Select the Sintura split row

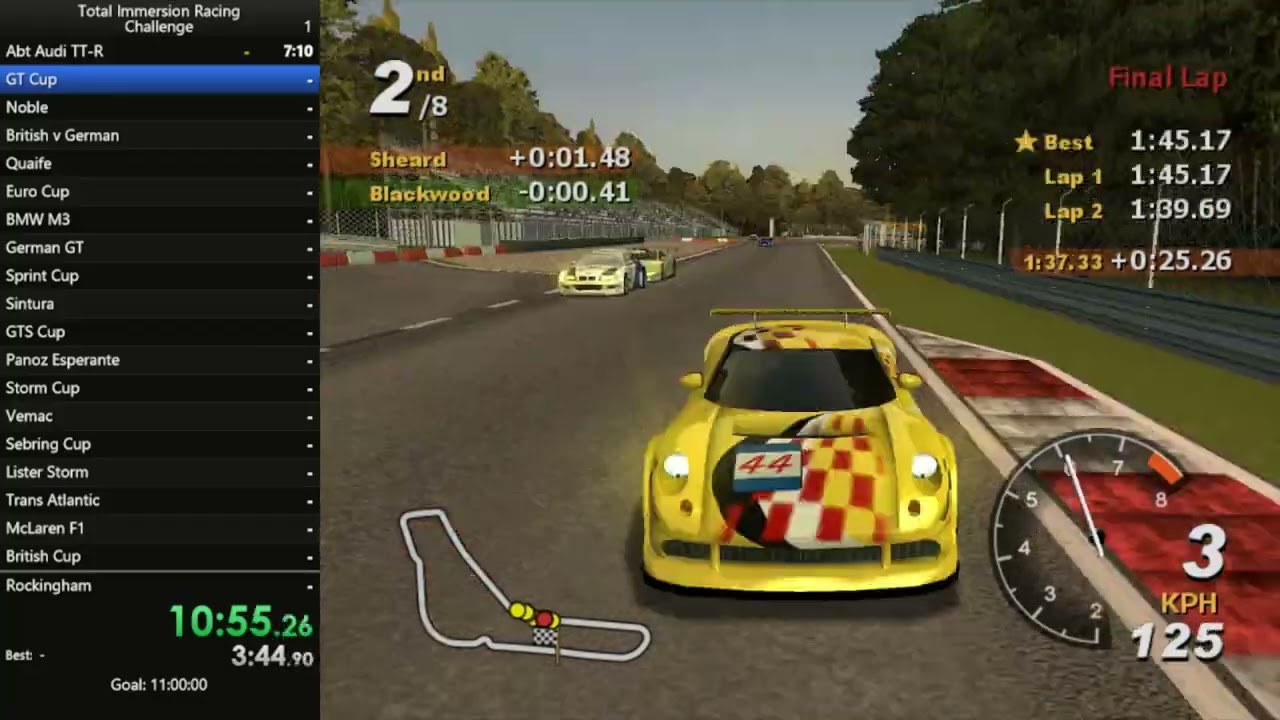coord(160,303)
